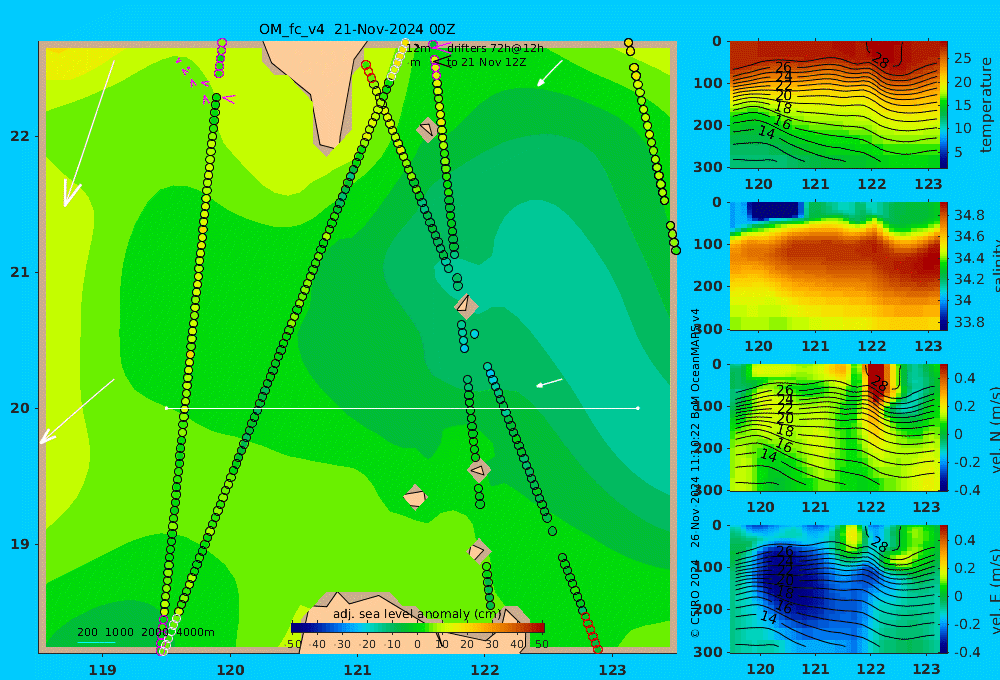This screenshot has height=680, width=1000.
Task: Open the vel. N section panel
Action: tap(834, 427)
